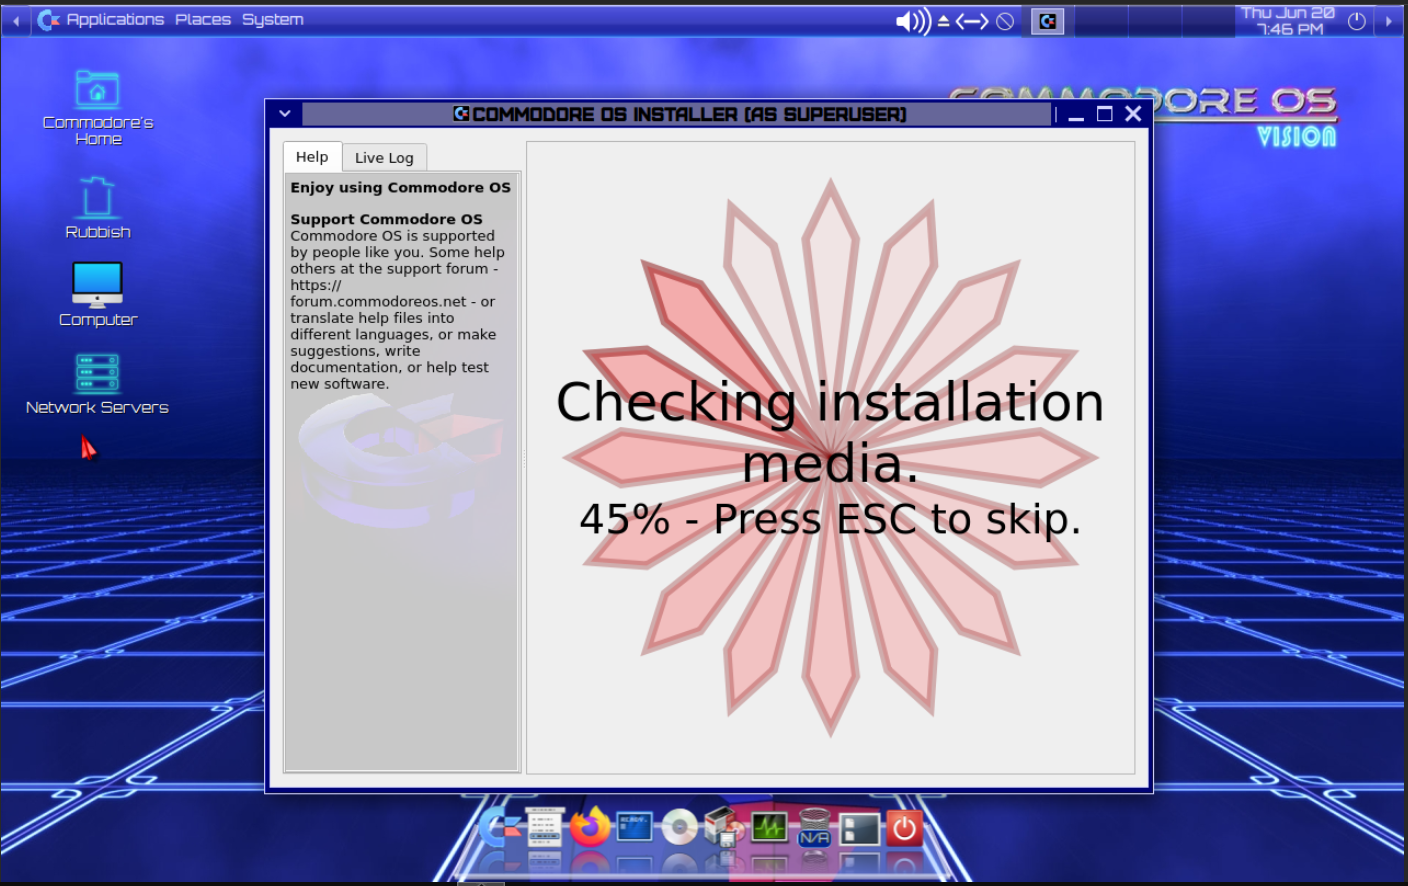Click the power icon in the top panel
This screenshot has height=886, width=1408.
[x=1357, y=21]
